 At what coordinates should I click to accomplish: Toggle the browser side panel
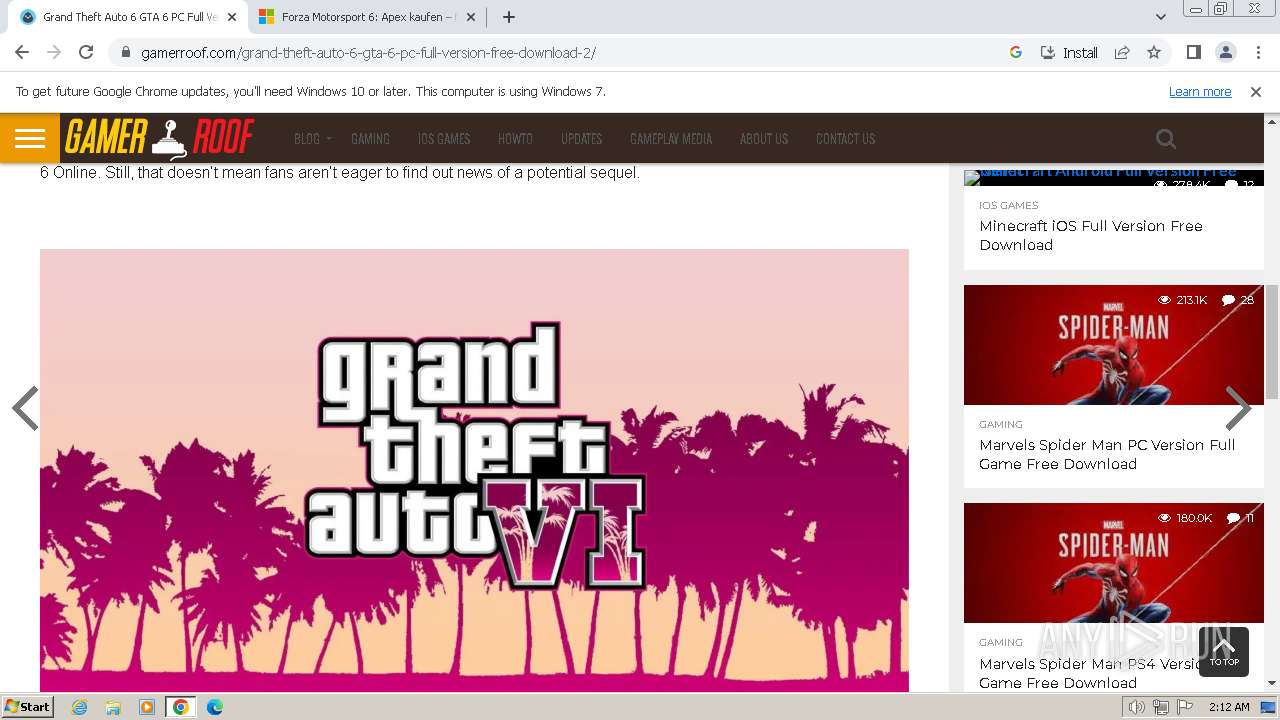click(1193, 52)
